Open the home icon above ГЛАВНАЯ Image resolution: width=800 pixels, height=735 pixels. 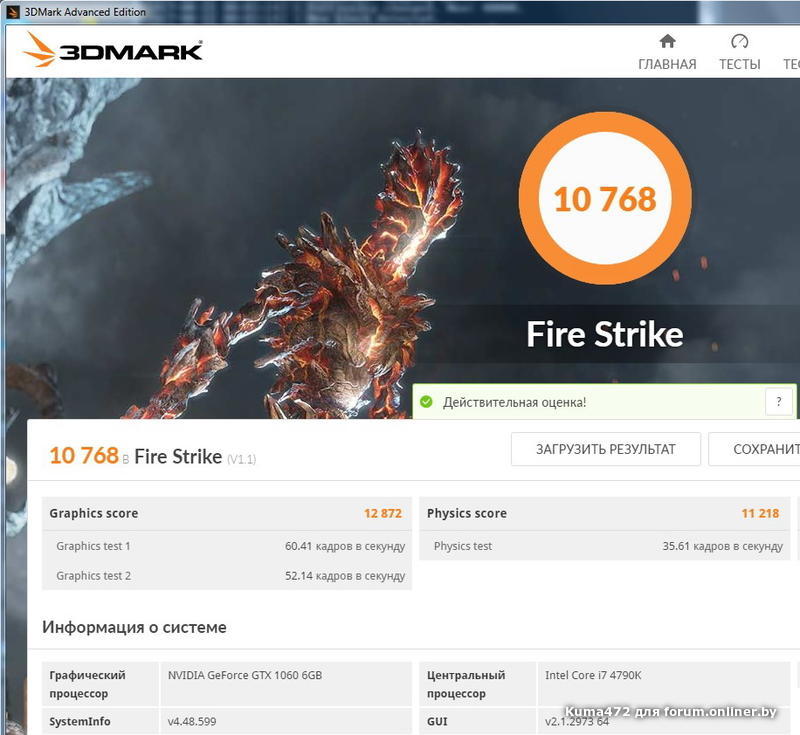tap(667, 41)
